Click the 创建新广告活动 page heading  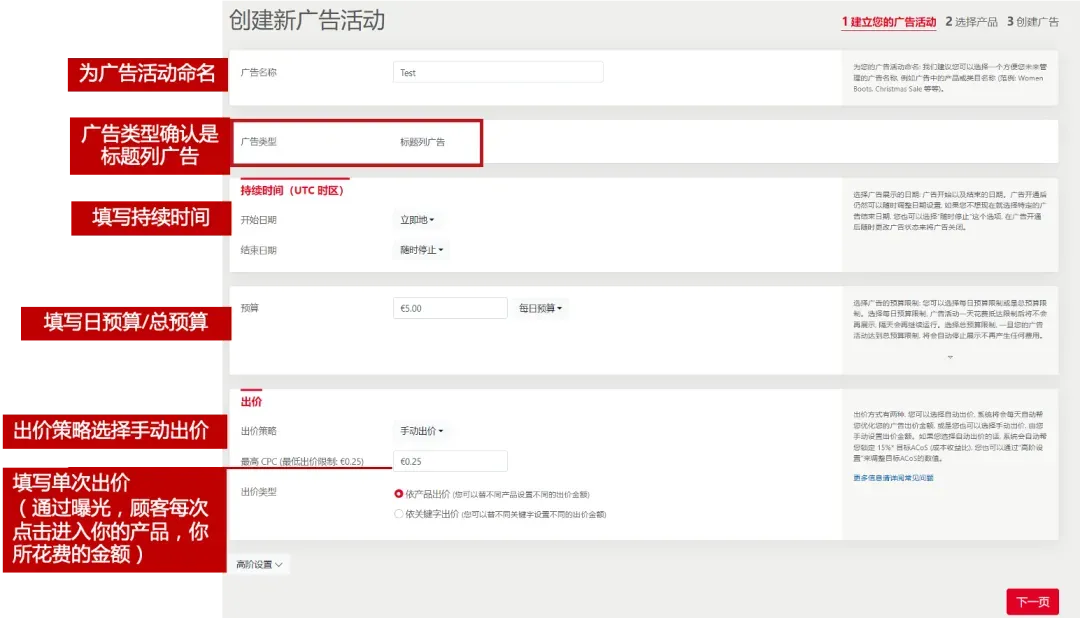307,20
